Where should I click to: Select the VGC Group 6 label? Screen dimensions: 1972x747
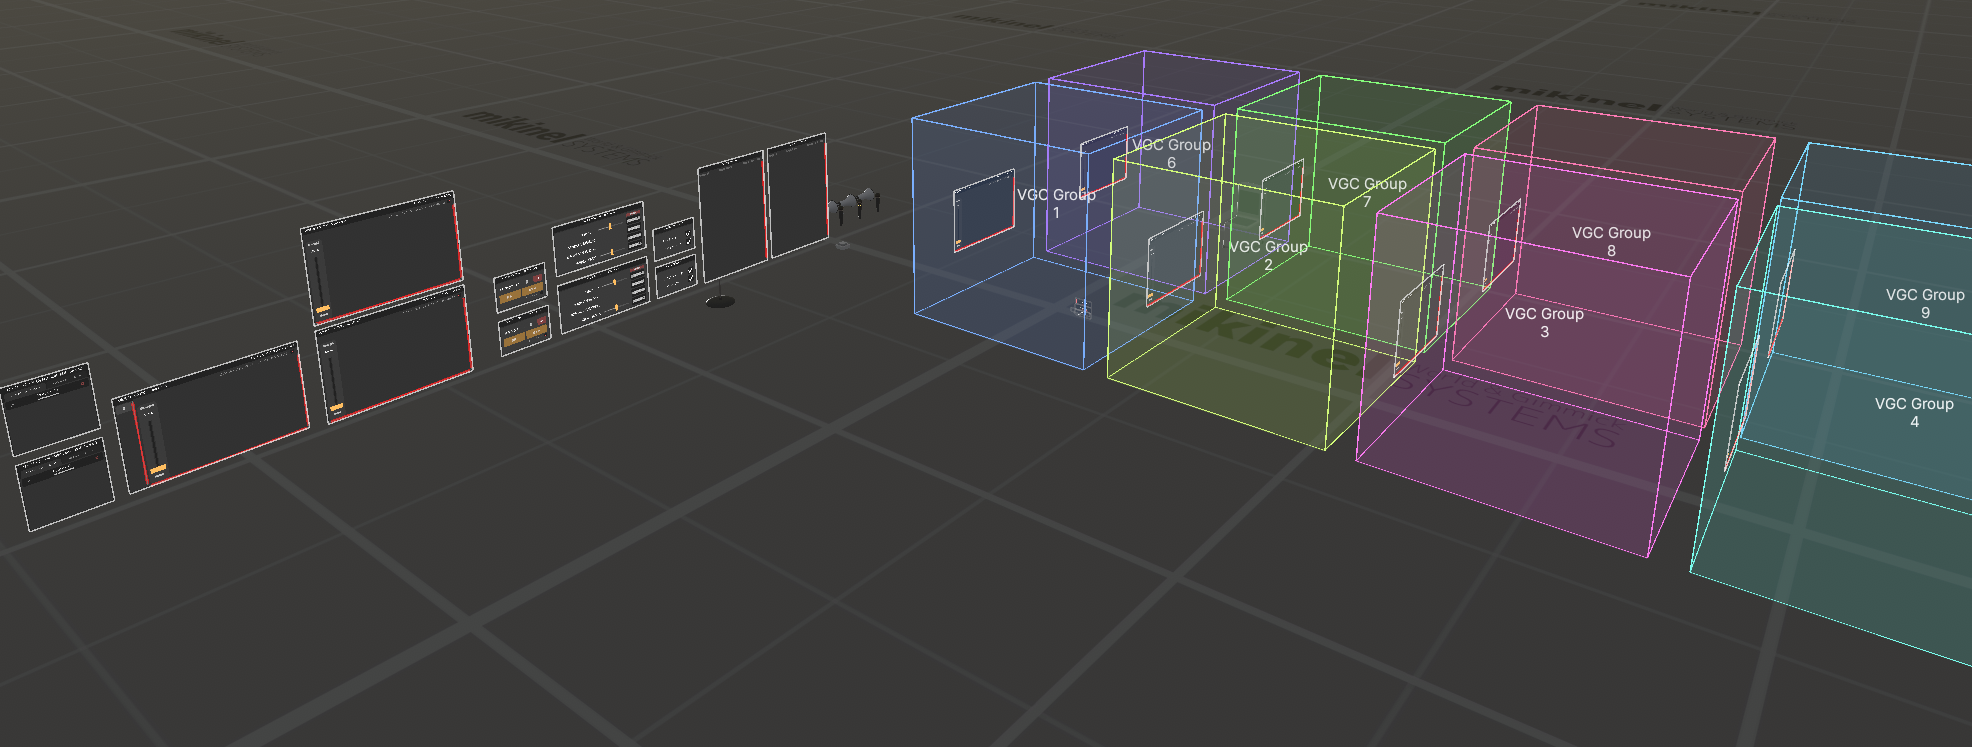pyautogui.click(x=1171, y=153)
